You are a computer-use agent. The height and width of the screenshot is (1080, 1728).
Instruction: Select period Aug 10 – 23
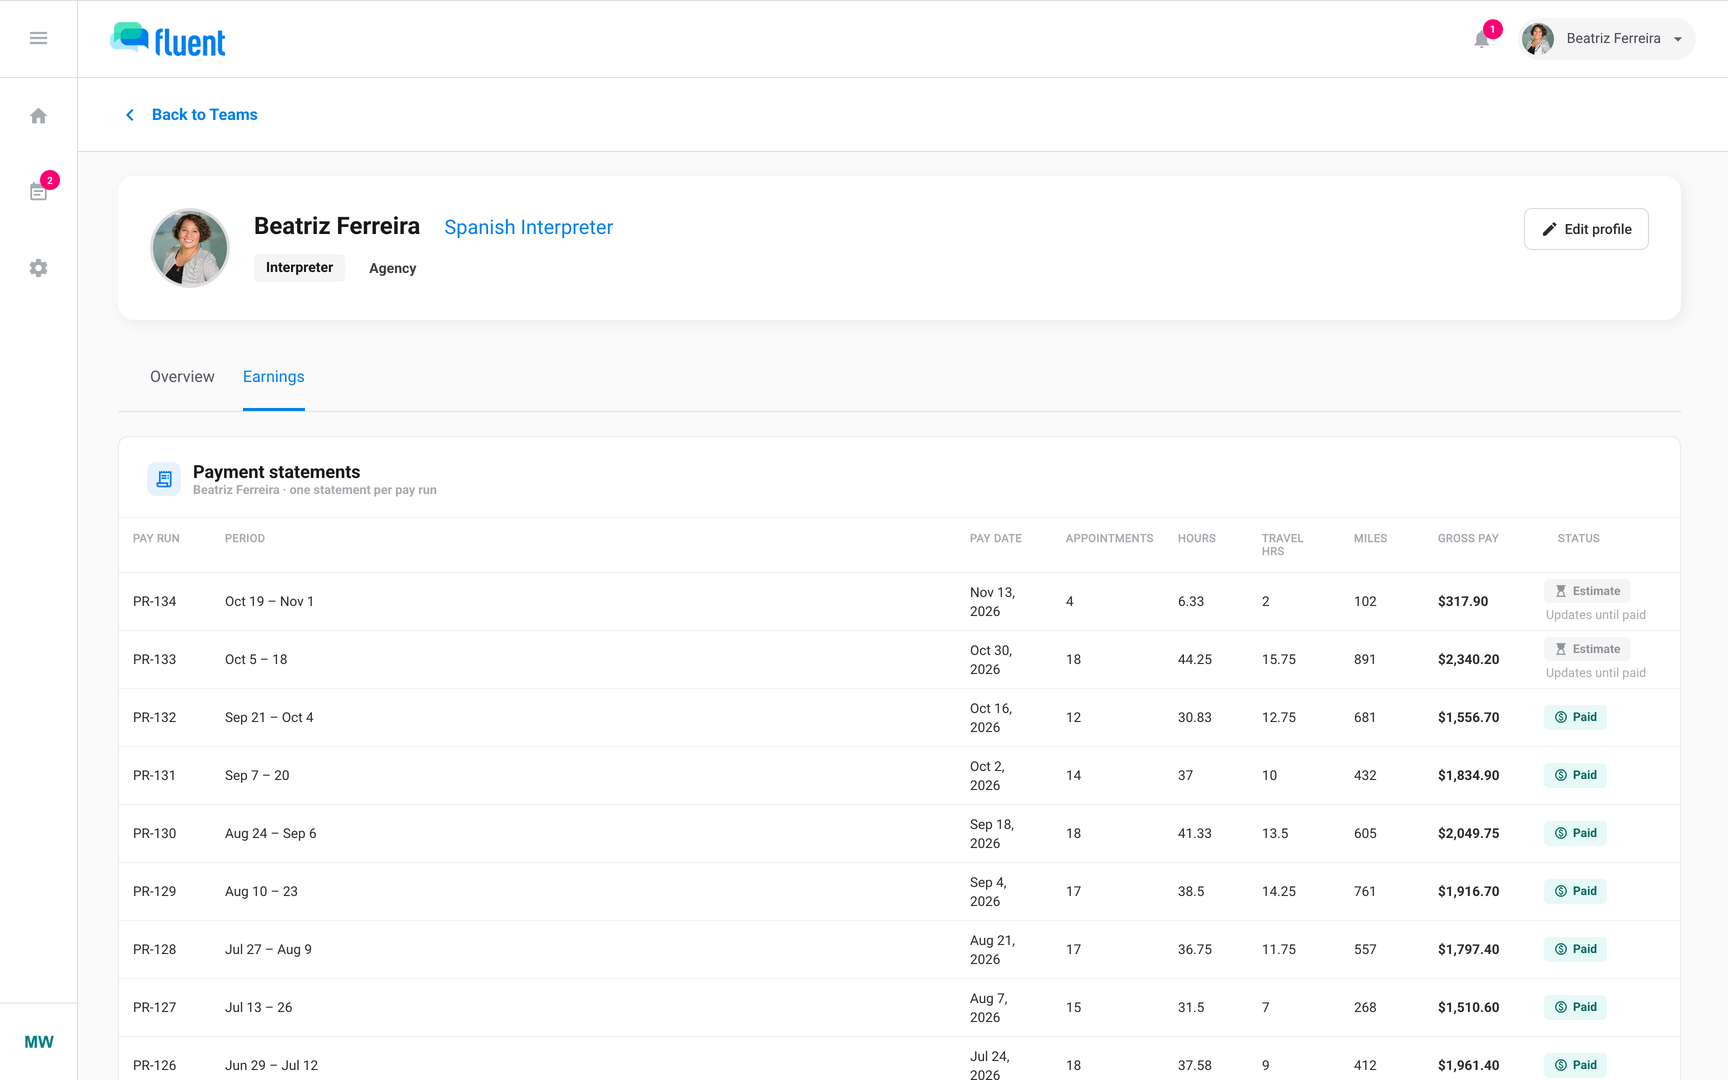[261, 892]
